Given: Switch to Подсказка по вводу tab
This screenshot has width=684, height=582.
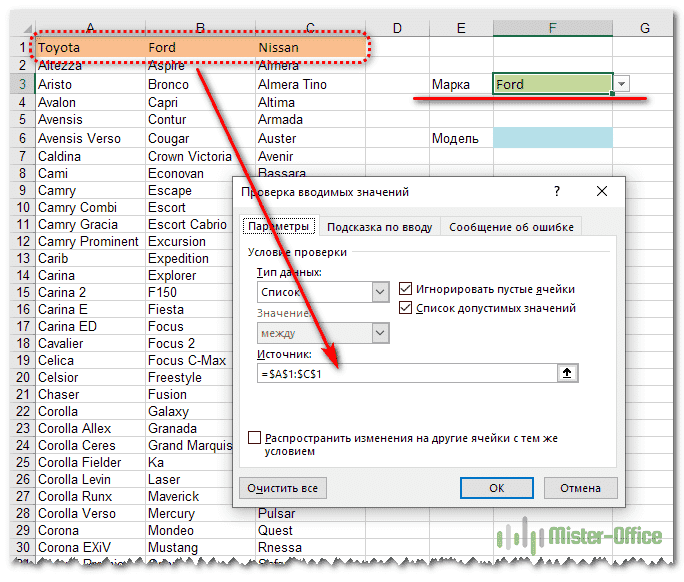Looking at the screenshot, I should (x=379, y=227).
